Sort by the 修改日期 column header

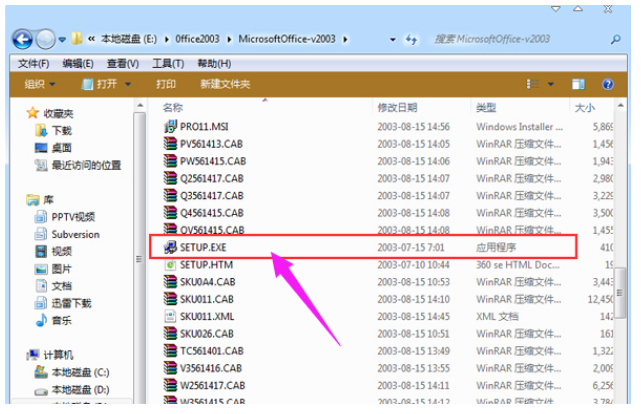point(397,107)
